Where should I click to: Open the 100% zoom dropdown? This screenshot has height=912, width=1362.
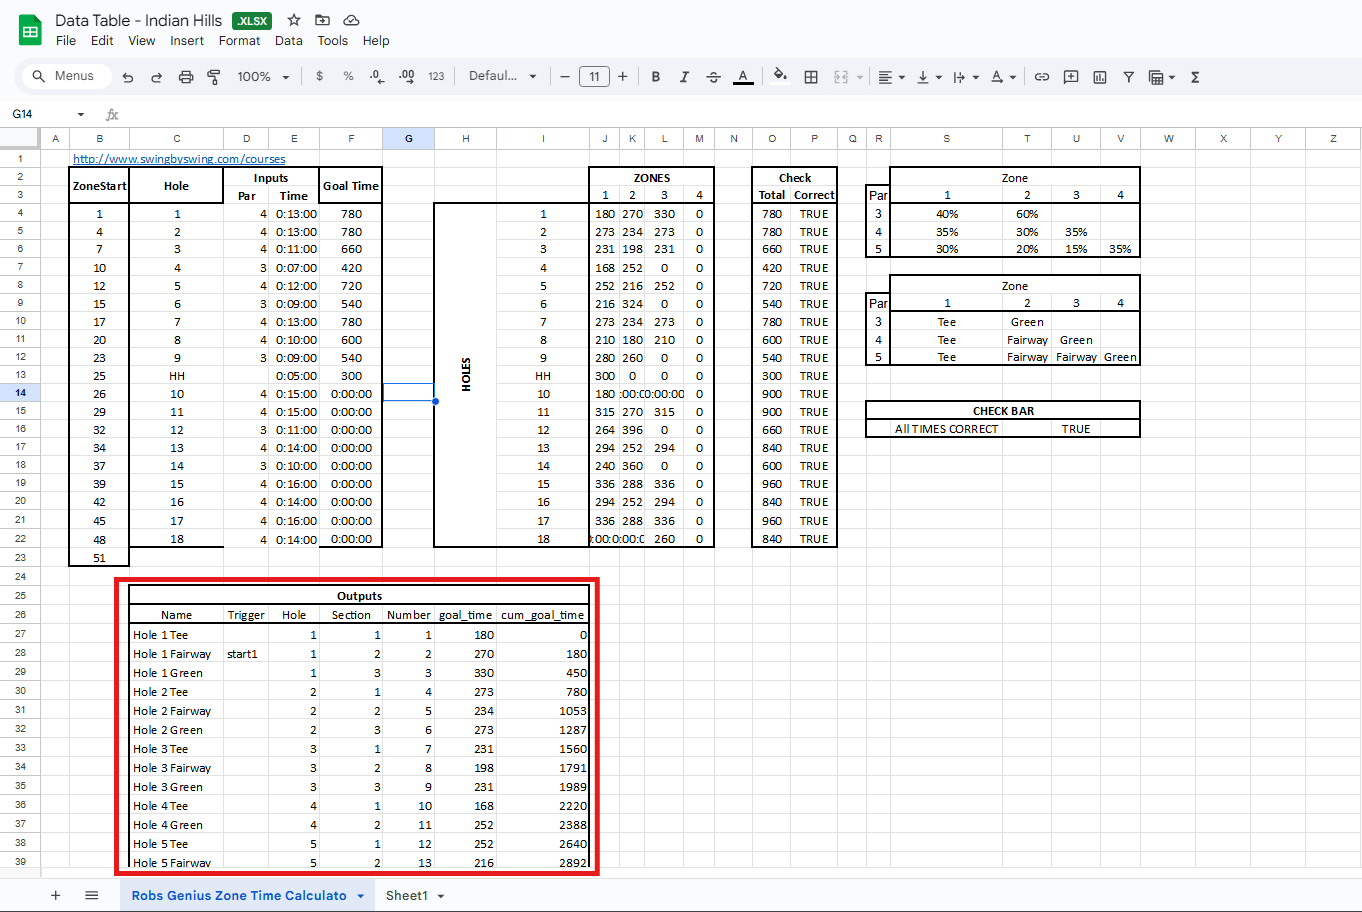[263, 77]
